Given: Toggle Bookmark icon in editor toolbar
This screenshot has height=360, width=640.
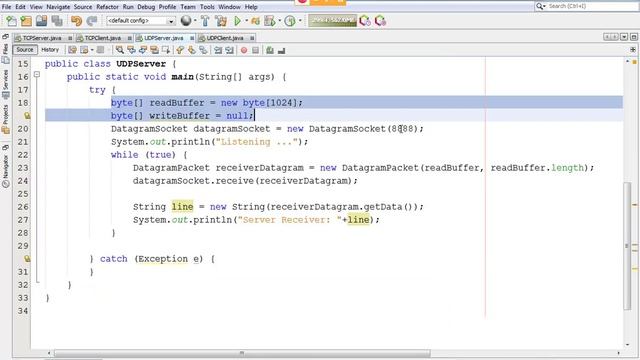Looking at the screenshot, I should 203,50.
